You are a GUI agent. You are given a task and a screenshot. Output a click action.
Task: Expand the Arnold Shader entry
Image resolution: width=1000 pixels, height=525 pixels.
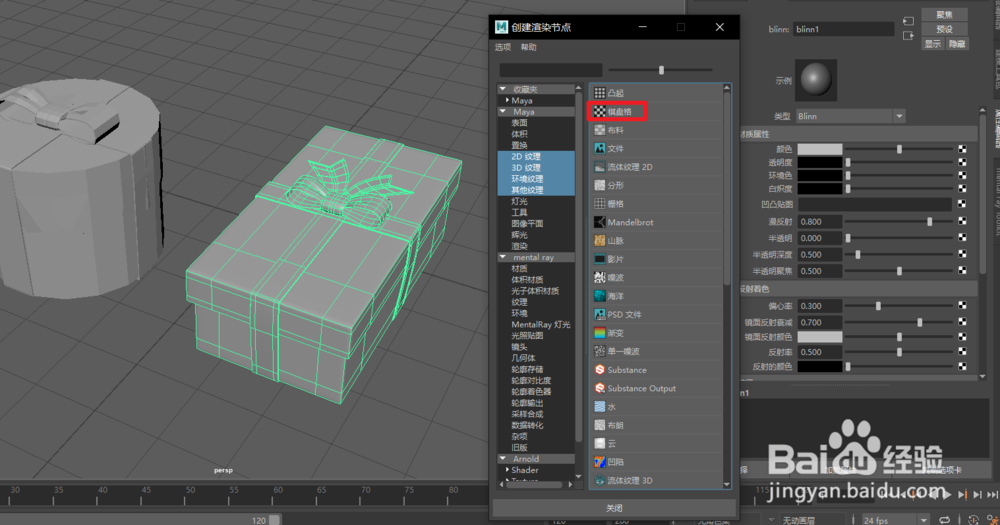pos(508,470)
